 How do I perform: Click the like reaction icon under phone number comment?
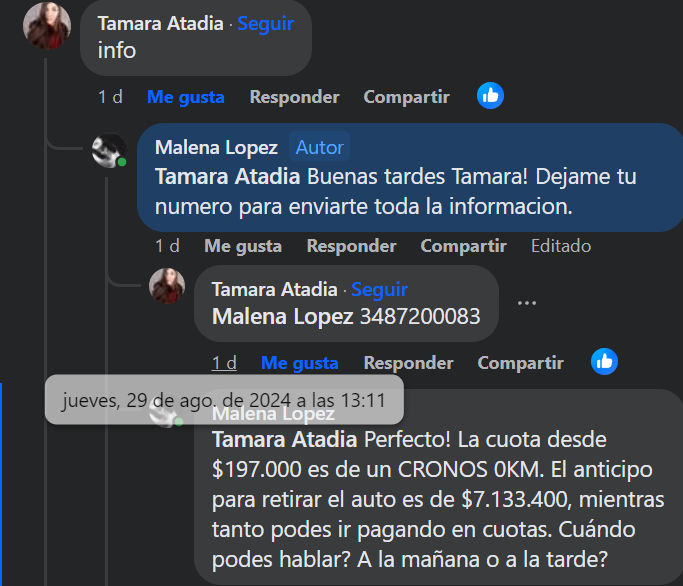click(x=604, y=362)
